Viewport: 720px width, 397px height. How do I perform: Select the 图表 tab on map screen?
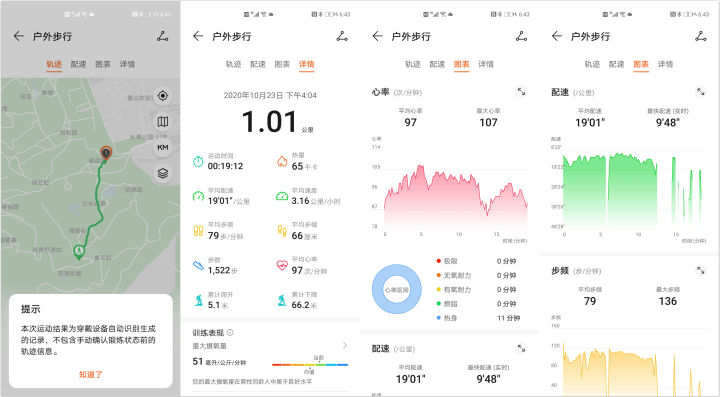click(x=103, y=64)
